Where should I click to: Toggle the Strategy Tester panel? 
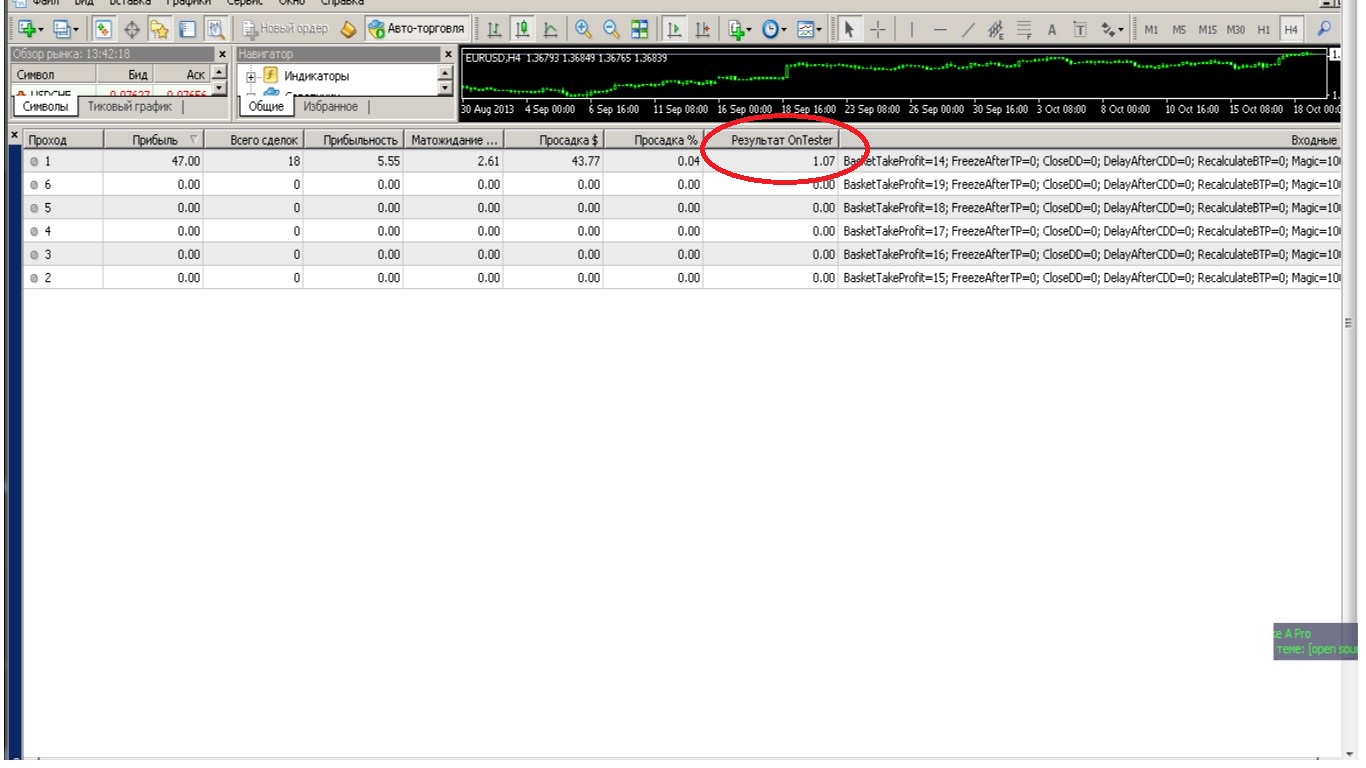(x=216, y=29)
